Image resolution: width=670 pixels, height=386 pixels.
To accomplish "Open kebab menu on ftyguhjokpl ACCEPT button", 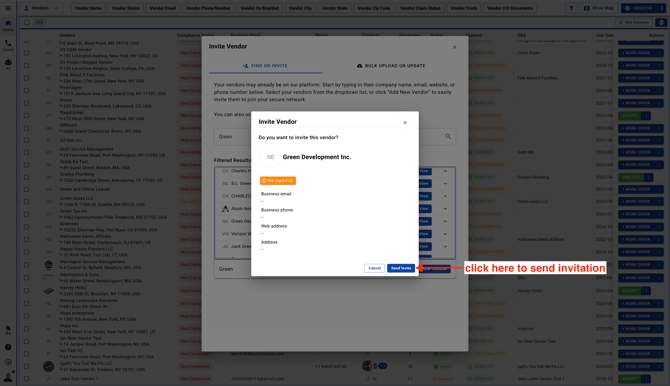I will 646,115.
